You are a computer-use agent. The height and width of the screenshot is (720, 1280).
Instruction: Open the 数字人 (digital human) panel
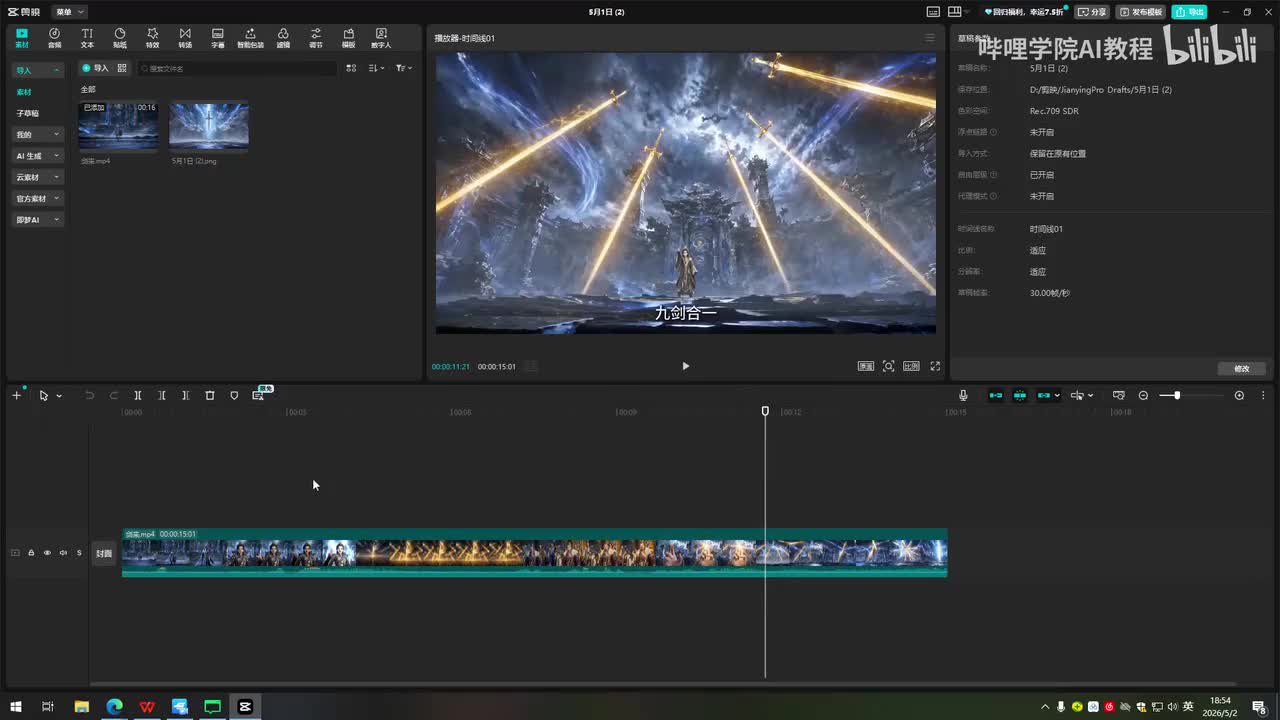point(381,38)
